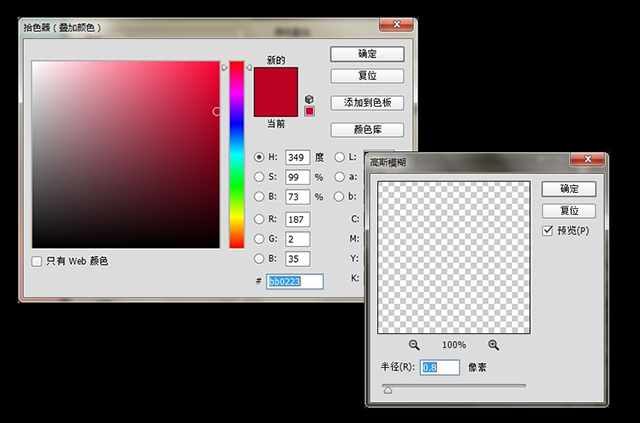Select the R red radio button
Viewport: 640px width, 423px height.
(260, 219)
